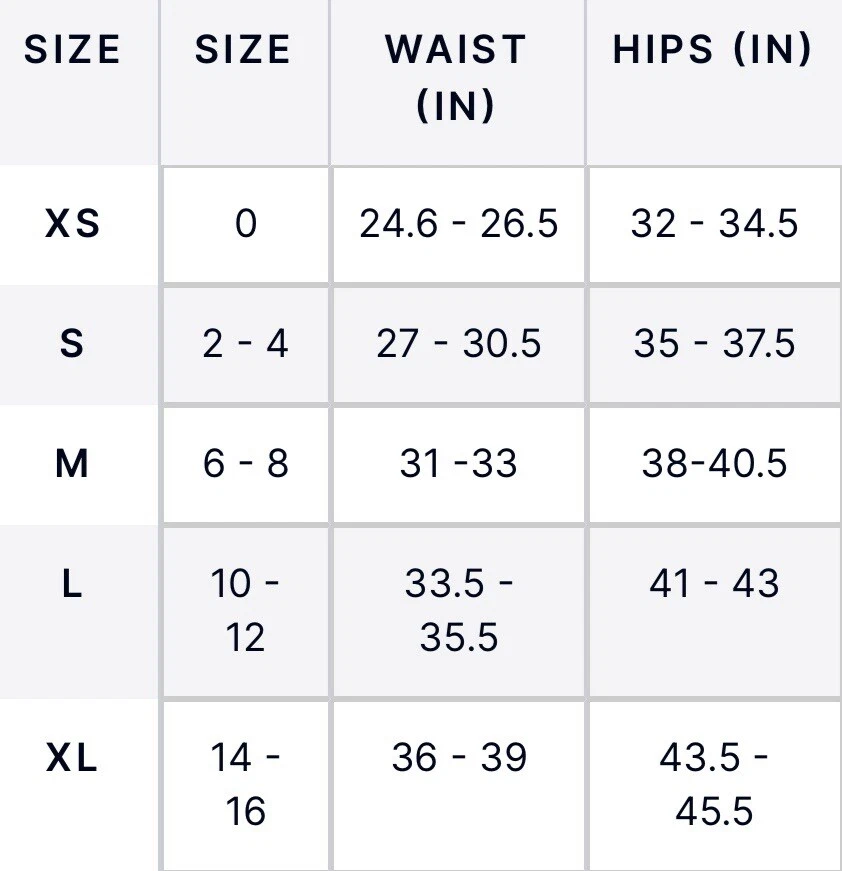Viewport: 842px width, 871px height.
Task: Select waist range 31 - 33
Action: point(459,463)
